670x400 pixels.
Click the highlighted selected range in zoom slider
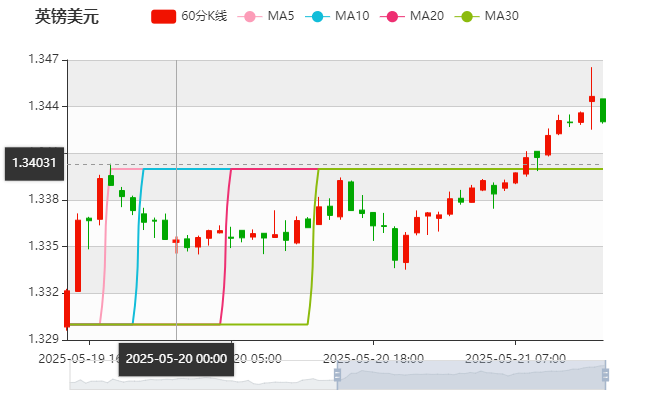pos(470,375)
